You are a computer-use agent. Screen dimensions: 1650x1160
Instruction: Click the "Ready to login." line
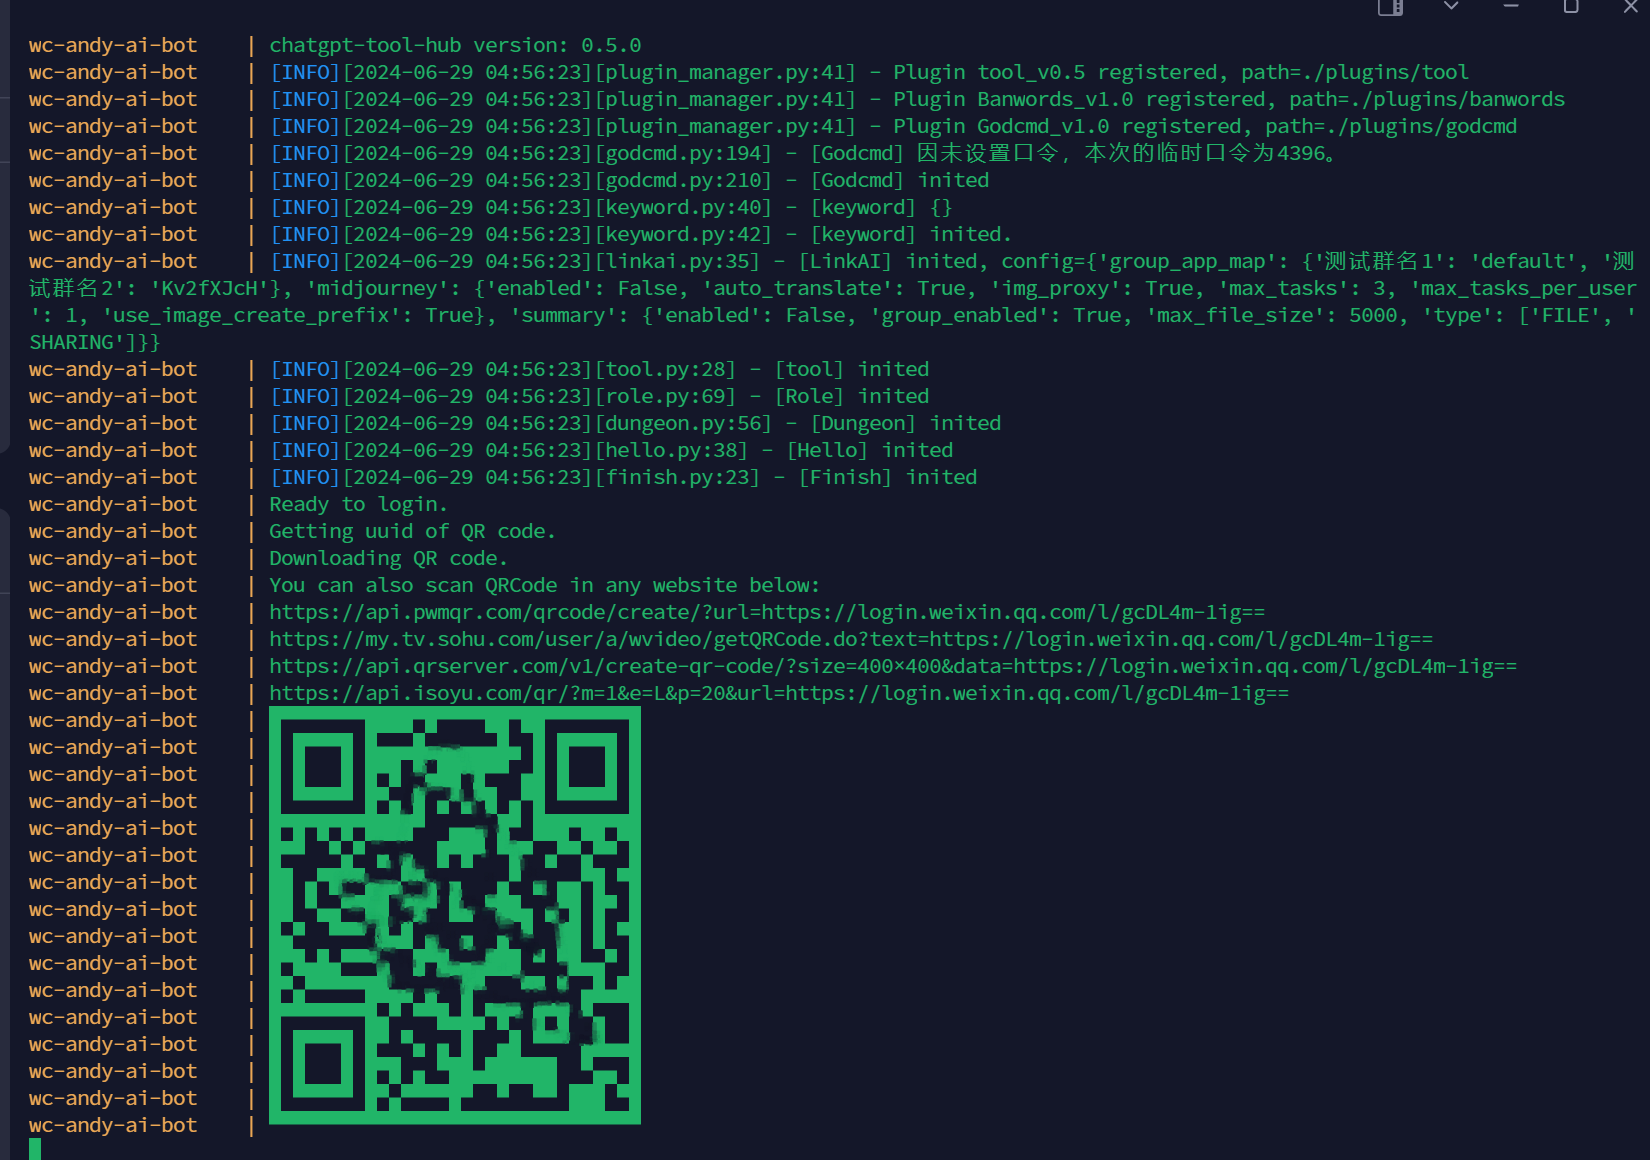tap(359, 504)
